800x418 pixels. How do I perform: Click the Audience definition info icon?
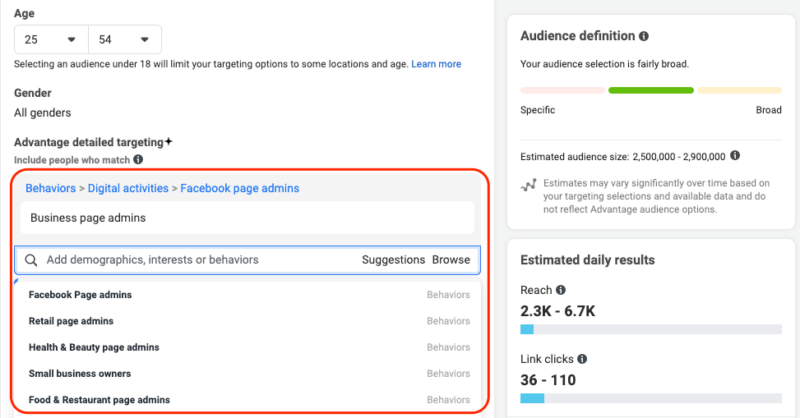[644, 36]
